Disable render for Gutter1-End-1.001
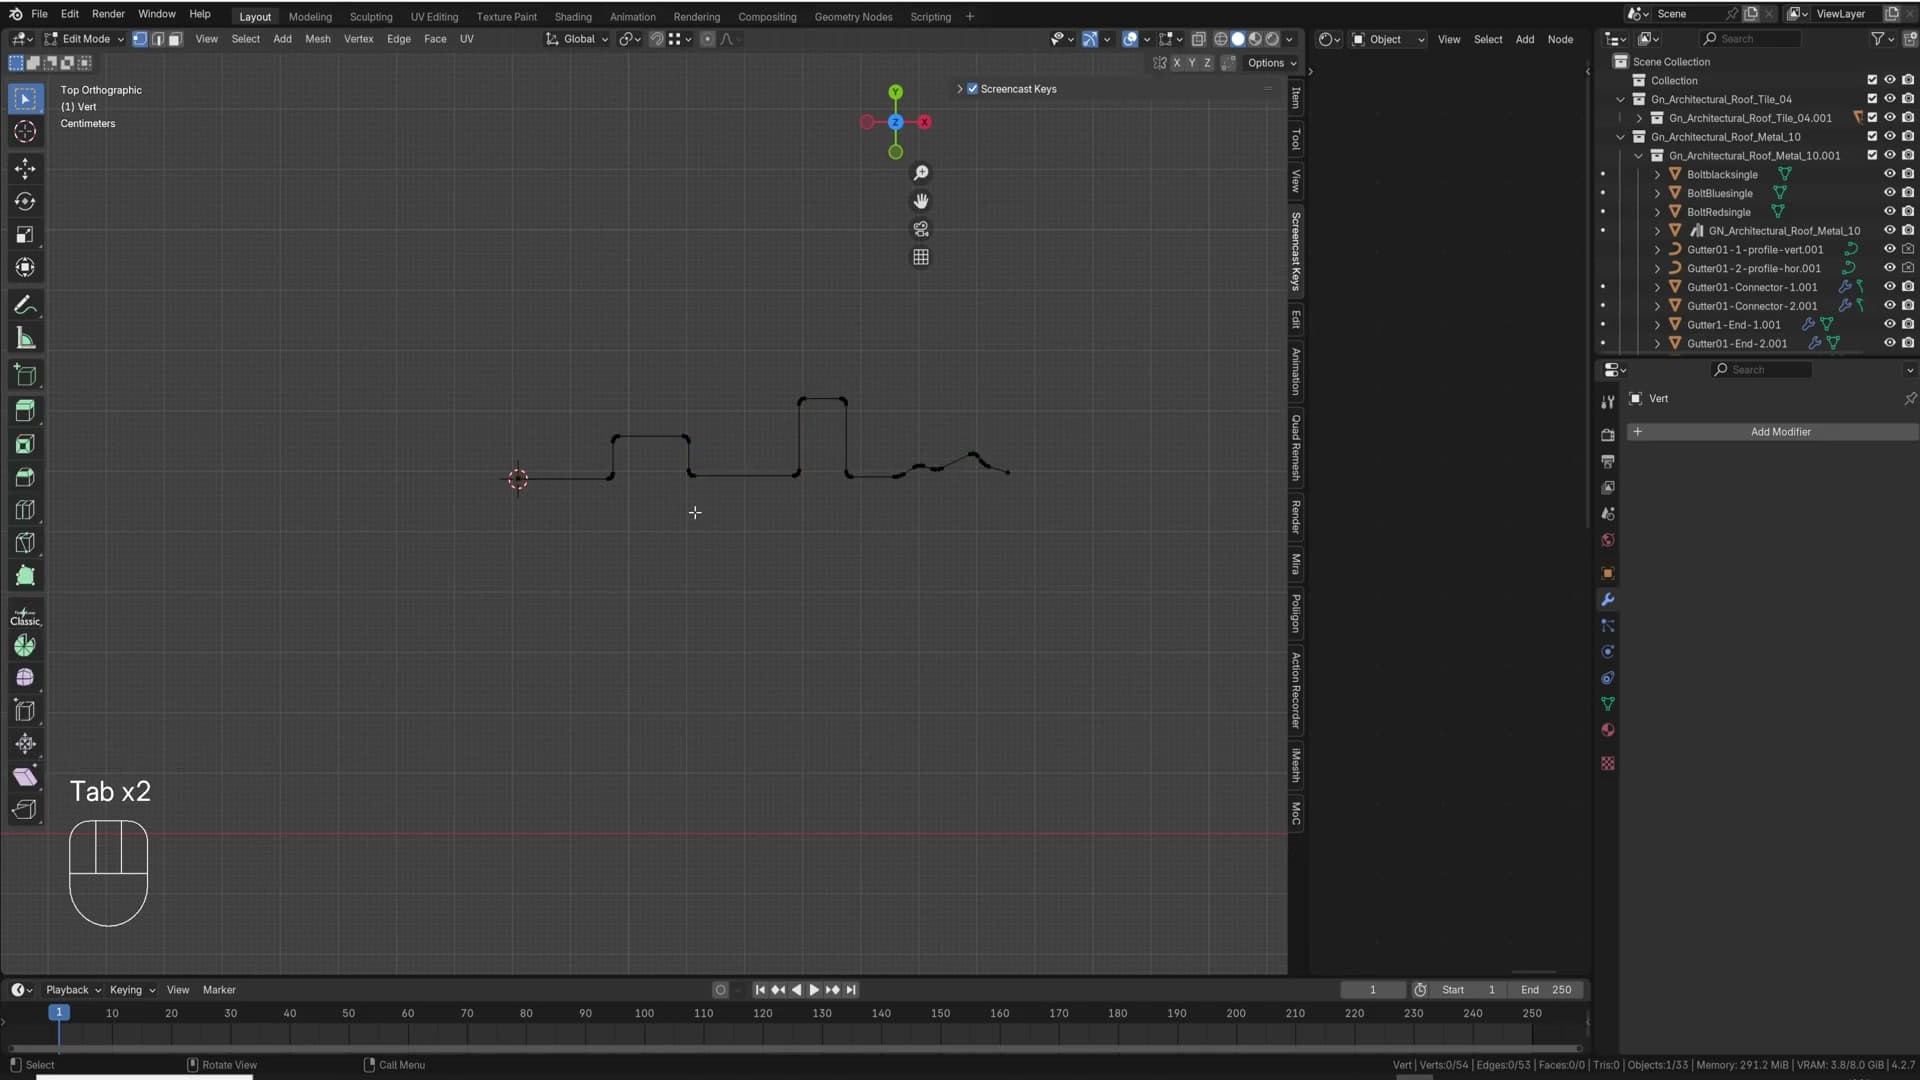The width and height of the screenshot is (1920, 1080). 1908,324
